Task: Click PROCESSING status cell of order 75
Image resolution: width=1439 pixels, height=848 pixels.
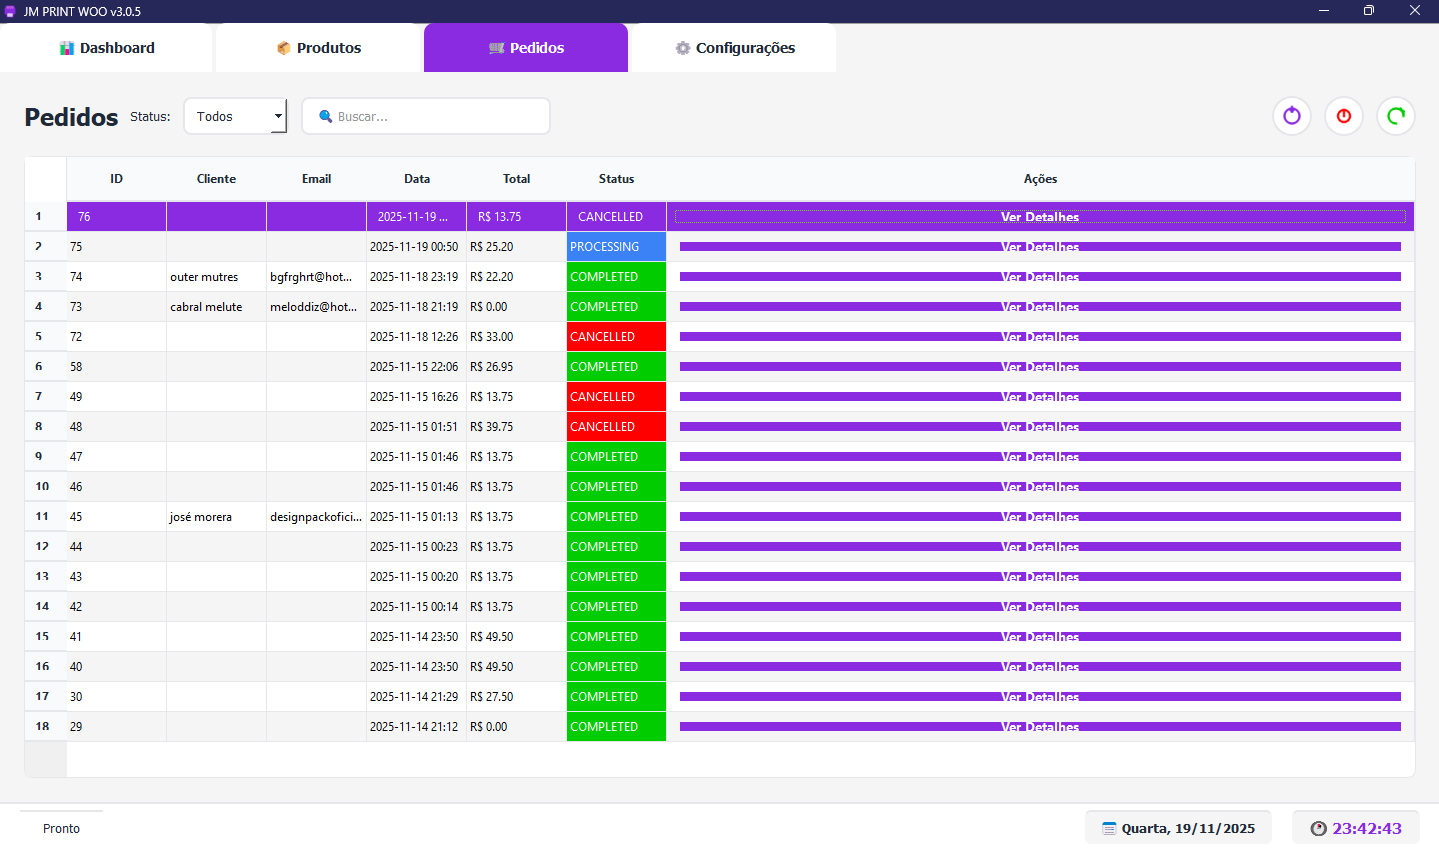Action: pyautogui.click(x=616, y=247)
